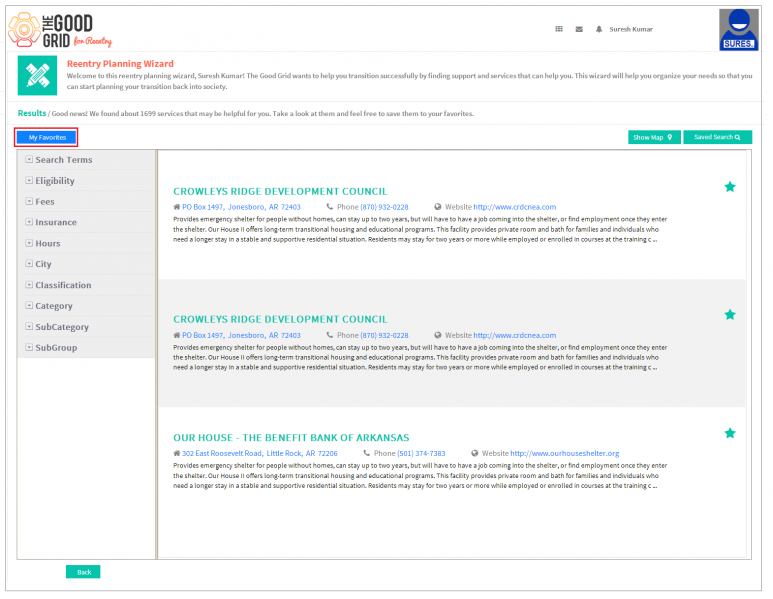Click phone number (501) 374-7383

[421, 453]
